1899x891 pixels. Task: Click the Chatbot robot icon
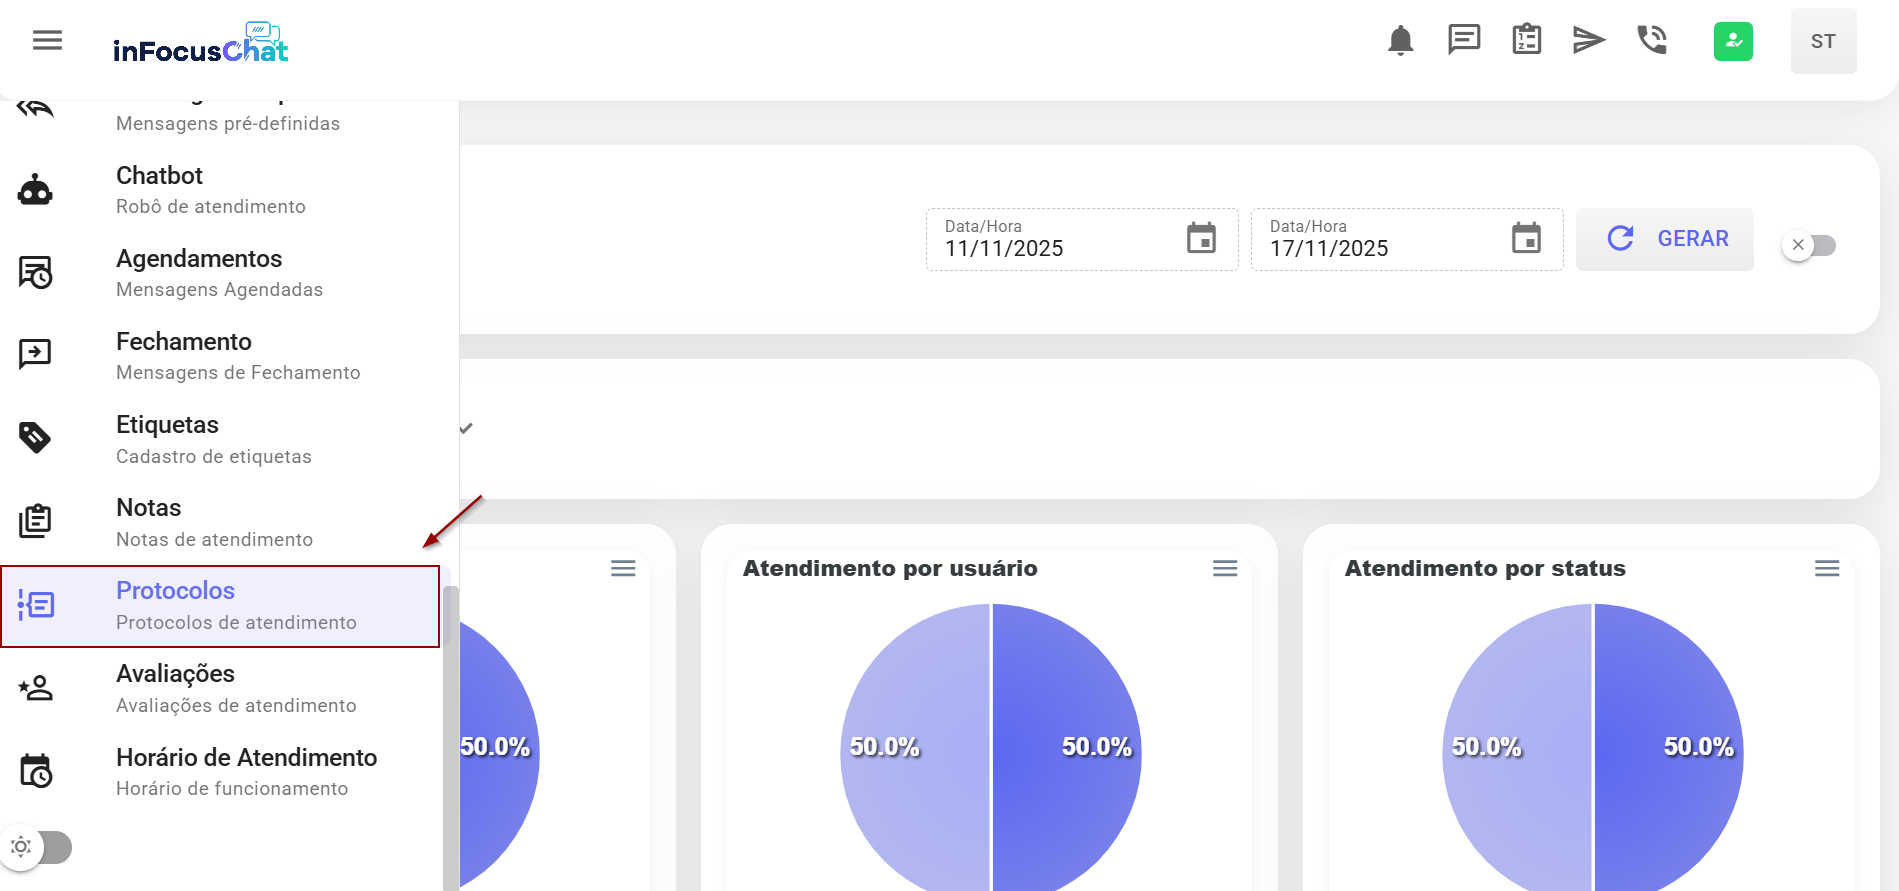pos(35,190)
